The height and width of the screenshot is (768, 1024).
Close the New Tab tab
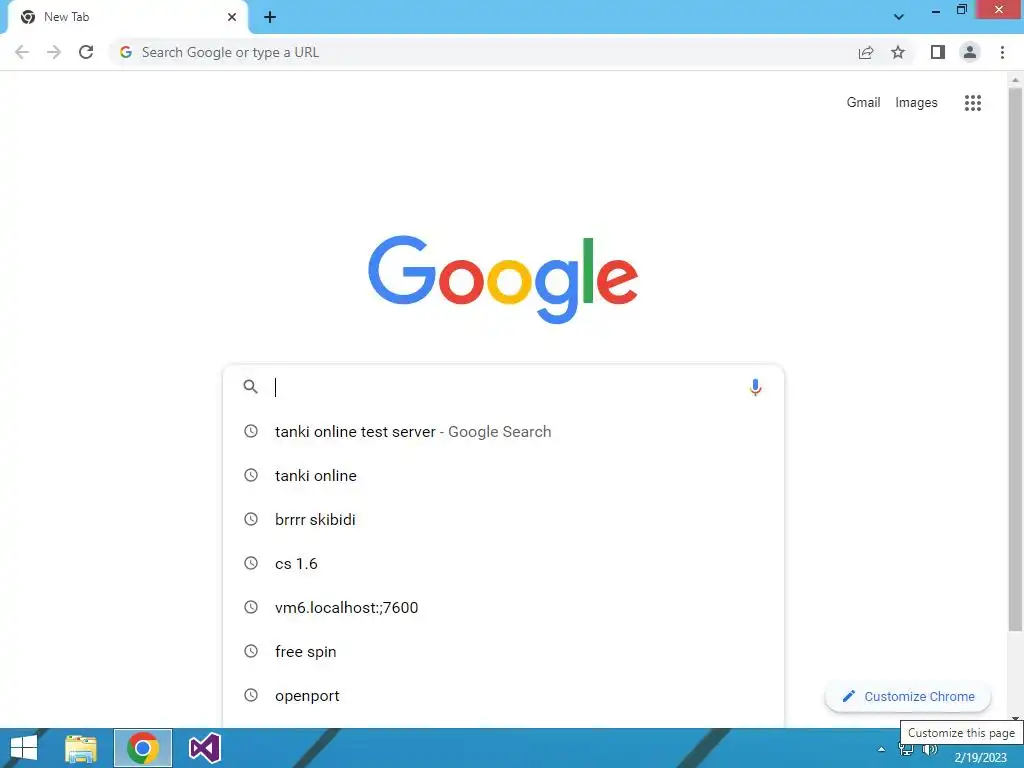[232, 17]
